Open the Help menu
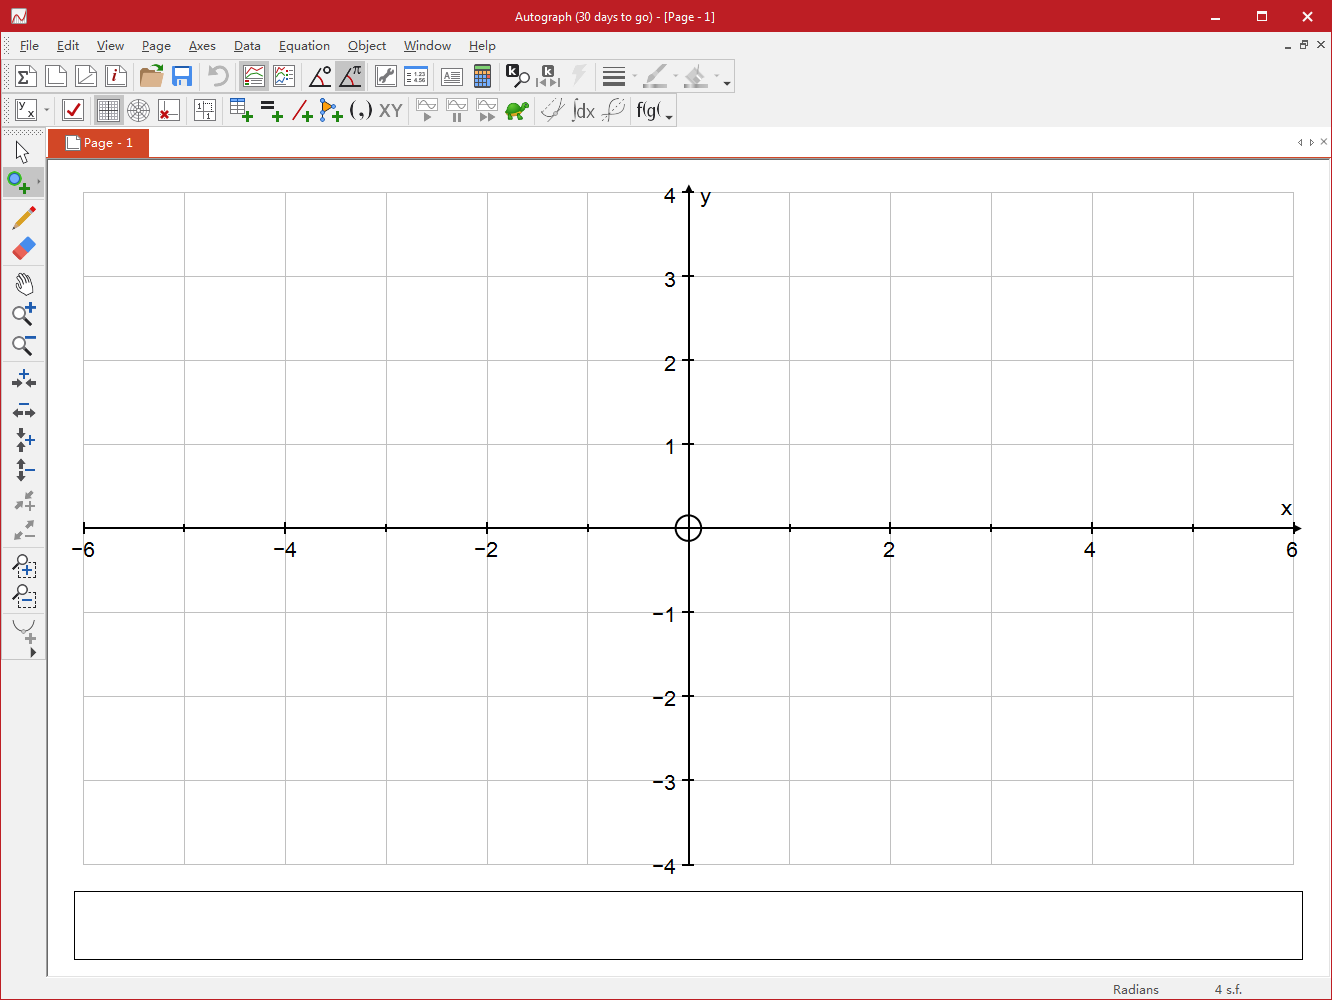 (482, 46)
